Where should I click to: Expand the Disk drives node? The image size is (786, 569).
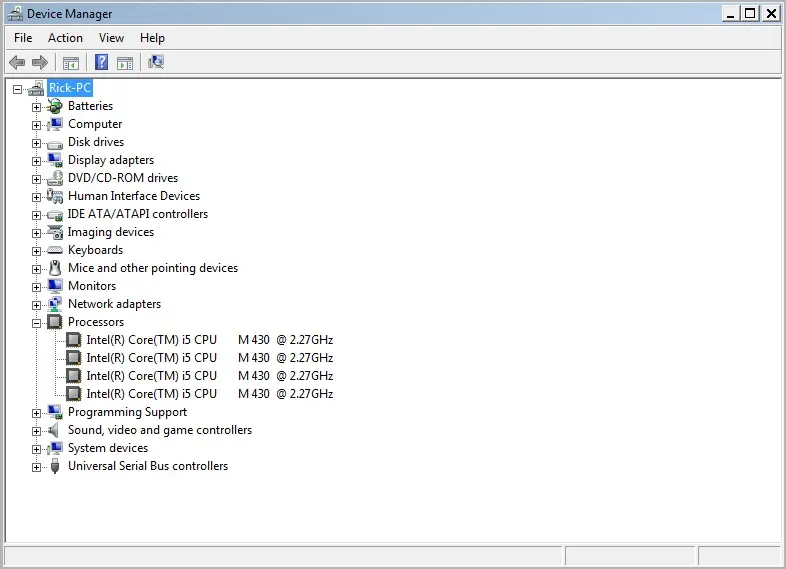36,143
